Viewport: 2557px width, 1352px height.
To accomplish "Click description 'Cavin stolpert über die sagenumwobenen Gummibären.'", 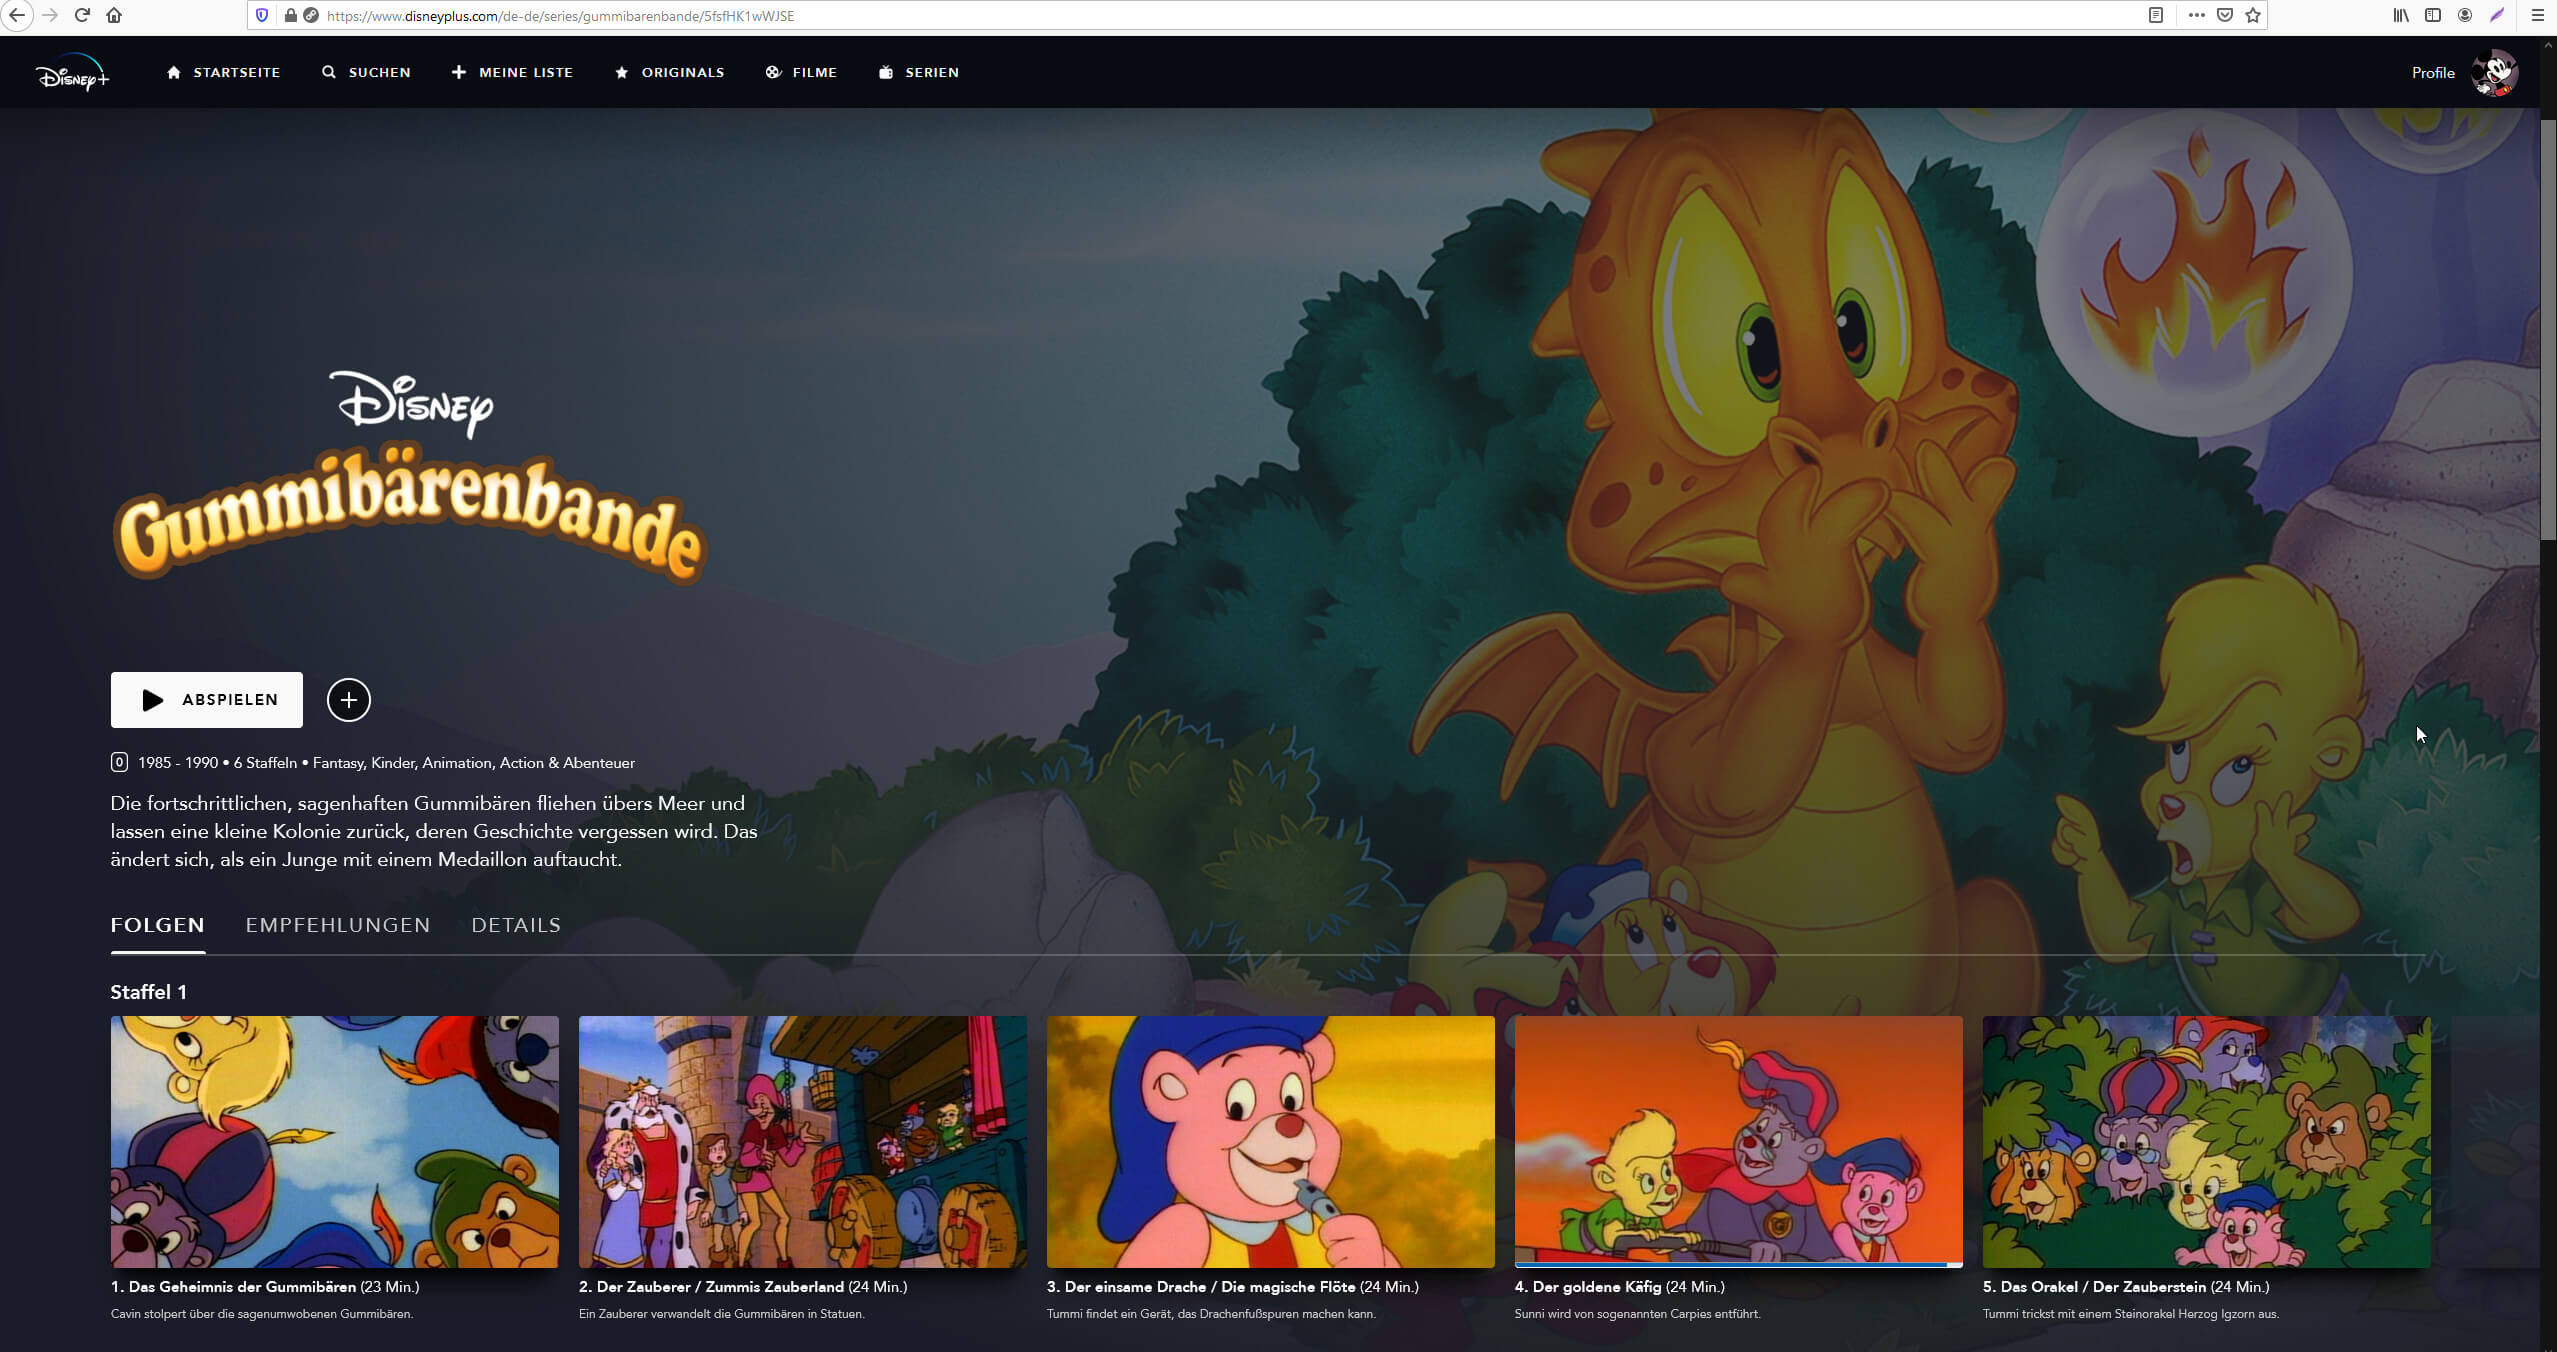I will pyautogui.click(x=262, y=1314).
